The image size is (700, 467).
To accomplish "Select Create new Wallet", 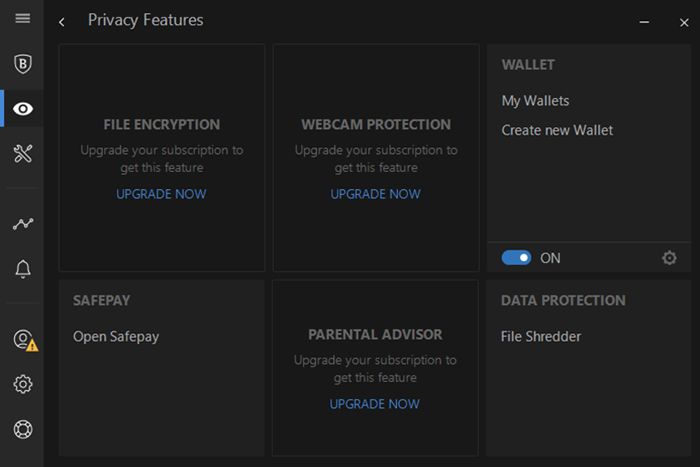I will 557,130.
